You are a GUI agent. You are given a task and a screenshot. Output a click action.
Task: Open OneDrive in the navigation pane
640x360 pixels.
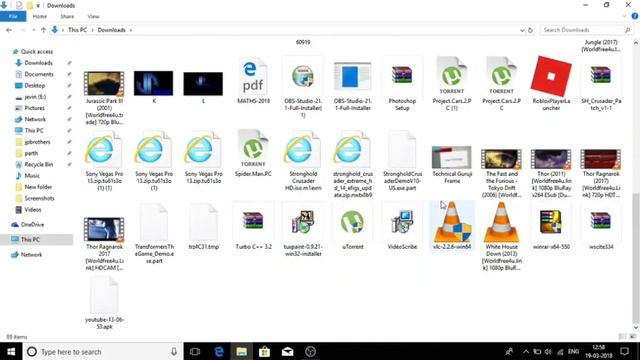32,224
